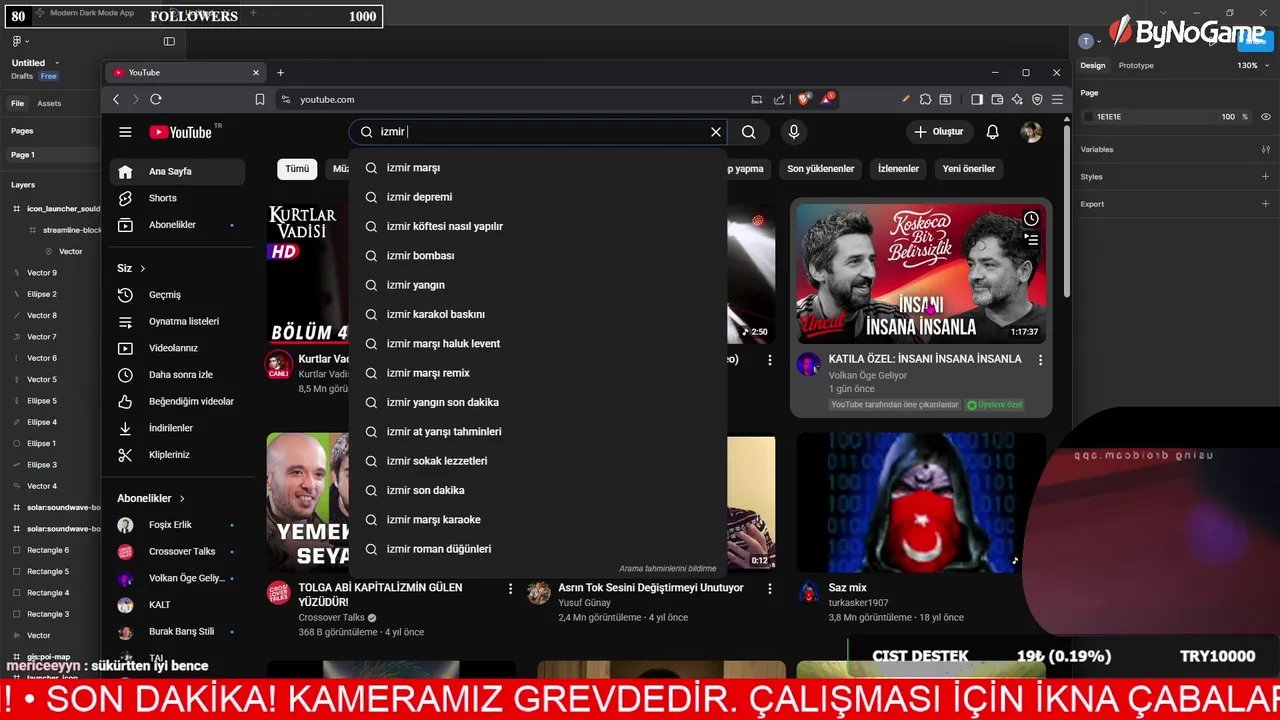The width and height of the screenshot is (1280, 720).
Task: Select the Yeni öneriler filter chip
Action: (x=969, y=169)
